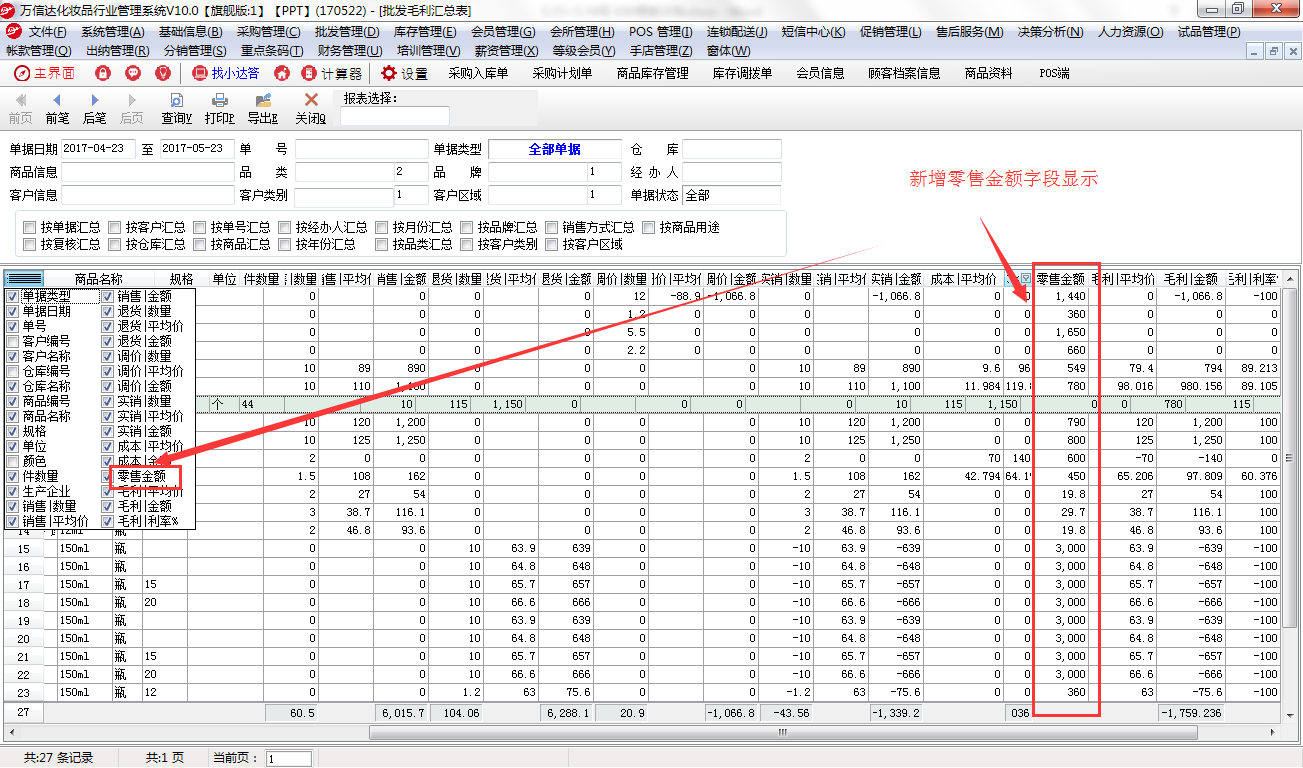Go to next record with 后笔
1303x768 pixels.
pyautogui.click(x=95, y=108)
